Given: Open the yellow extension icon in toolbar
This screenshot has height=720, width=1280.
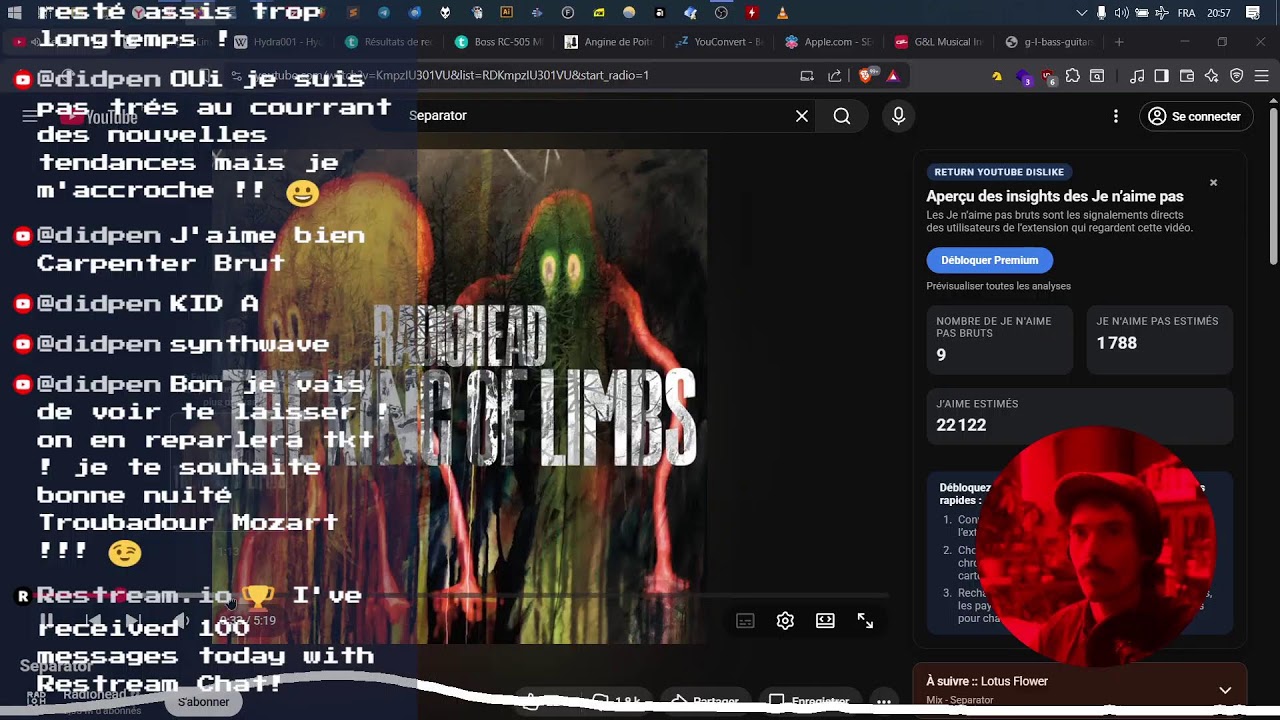Looking at the screenshot, I should [996, 75].
